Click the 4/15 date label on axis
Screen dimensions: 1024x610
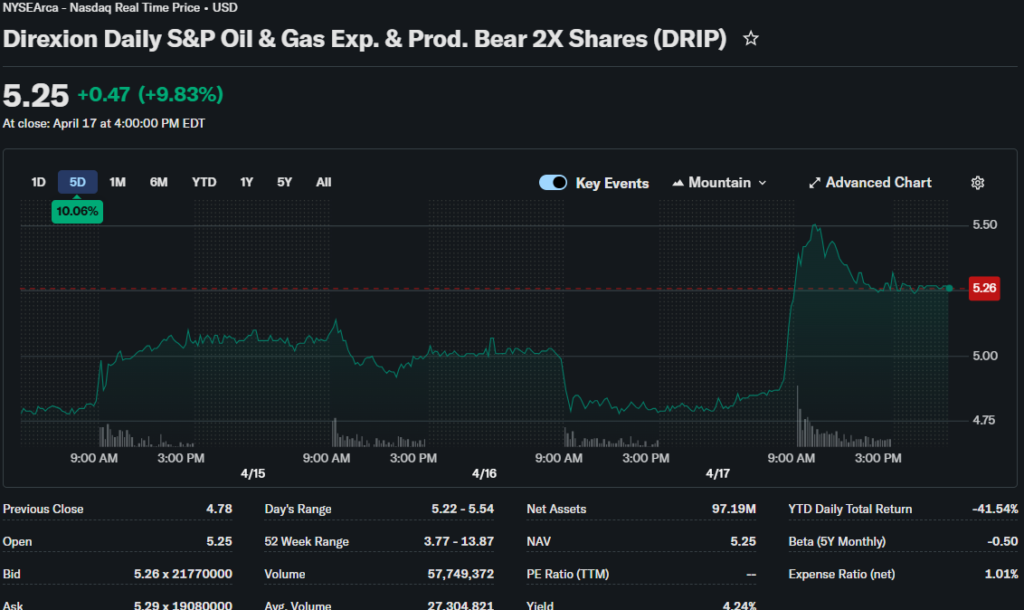[252, 473]
